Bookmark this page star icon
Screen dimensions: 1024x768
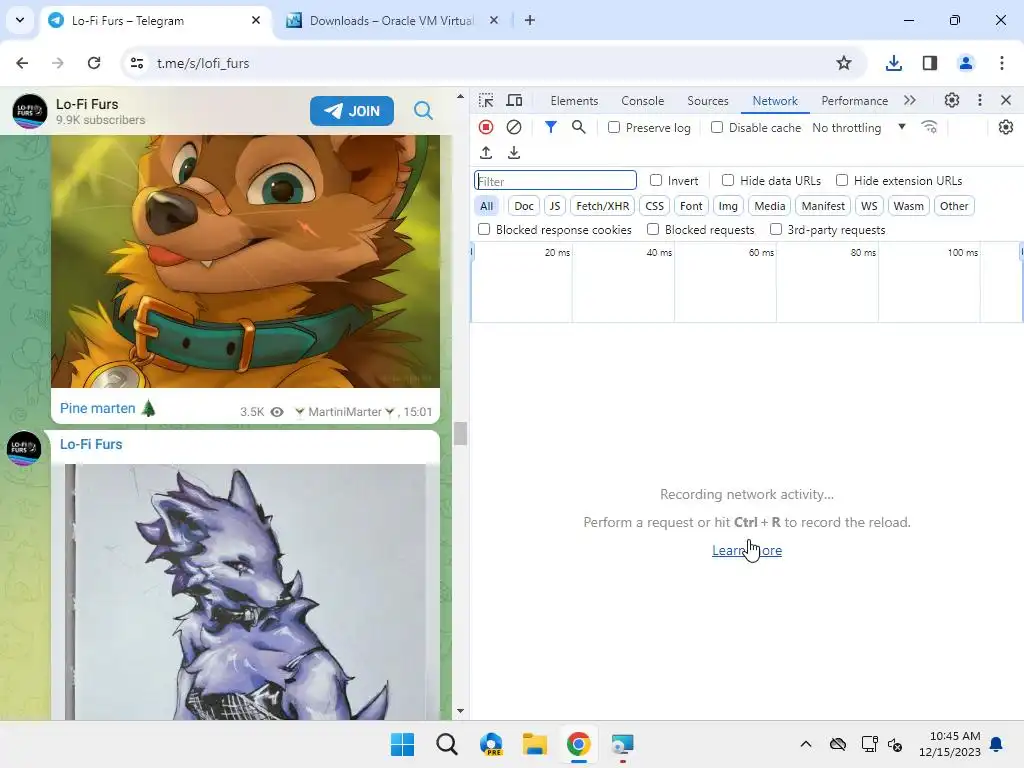click(844, 63)
